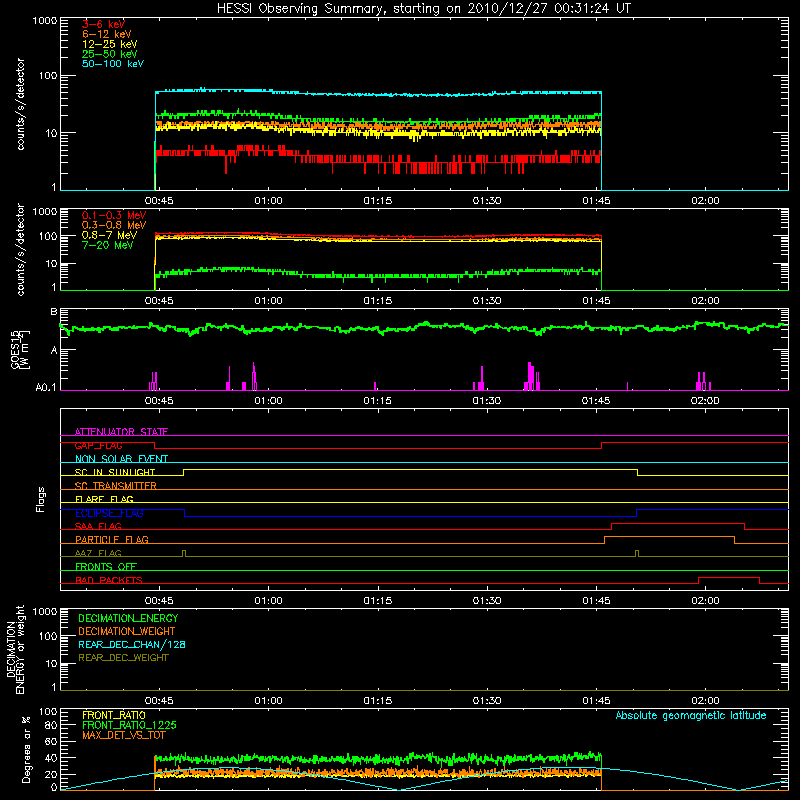The height and width of the screenshot is (800, 800).
Task: Click the DECIMATION_WEIGHT legend label
Action: pyautogui.click(x=127, y=631)
